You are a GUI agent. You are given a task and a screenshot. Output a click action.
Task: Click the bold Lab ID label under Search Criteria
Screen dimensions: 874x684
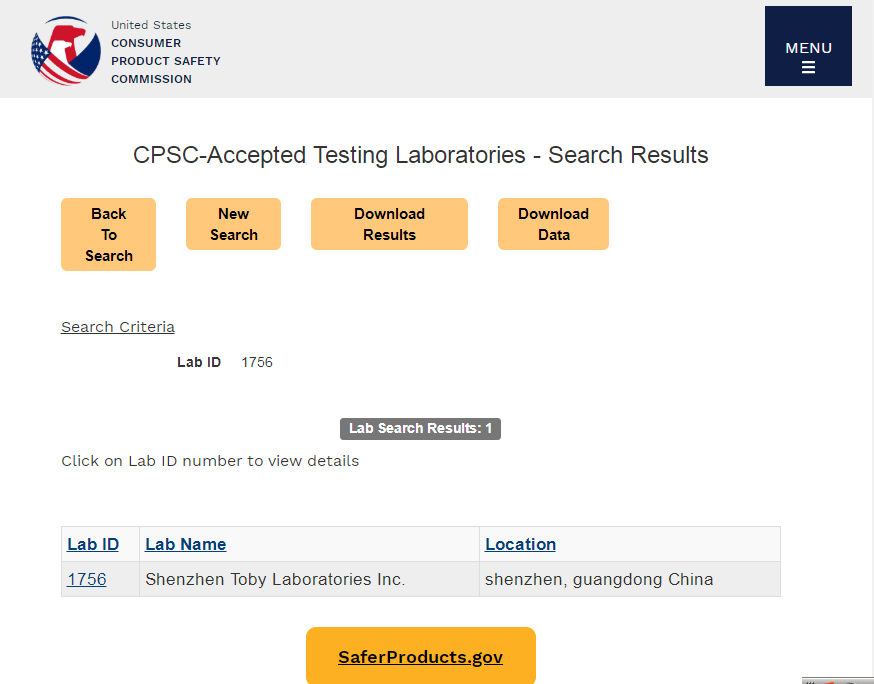199,362
